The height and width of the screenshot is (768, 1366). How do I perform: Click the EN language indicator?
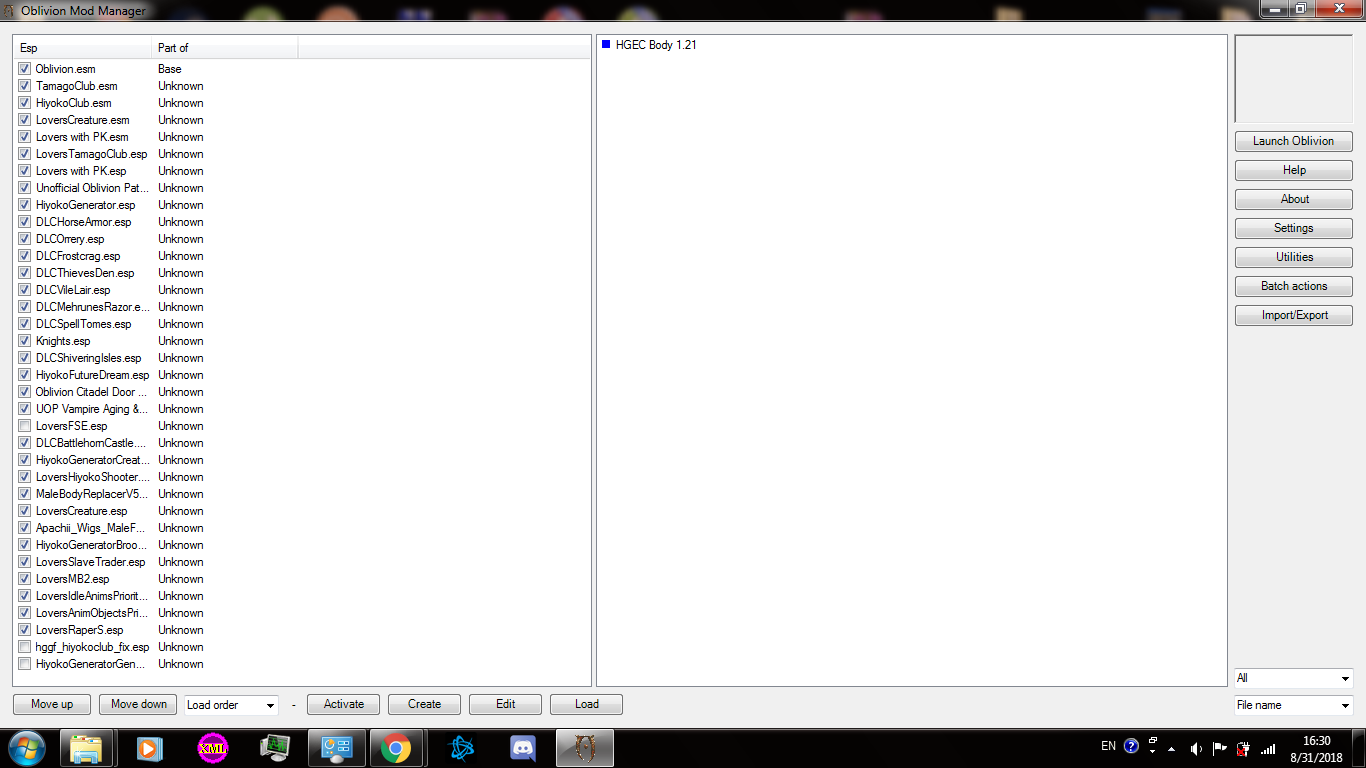click(x=1108, y=746)
